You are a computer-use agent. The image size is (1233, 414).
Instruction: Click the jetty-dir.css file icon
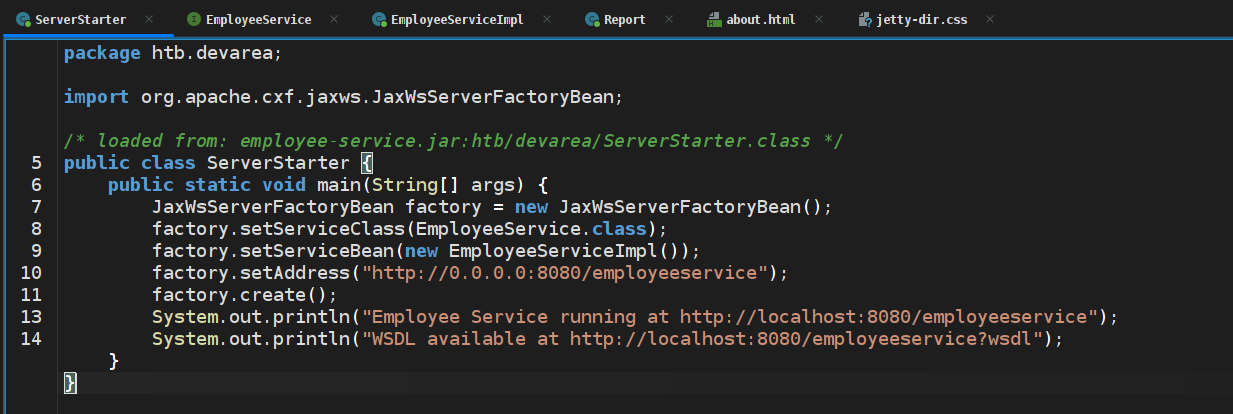(x=863, y=19)
